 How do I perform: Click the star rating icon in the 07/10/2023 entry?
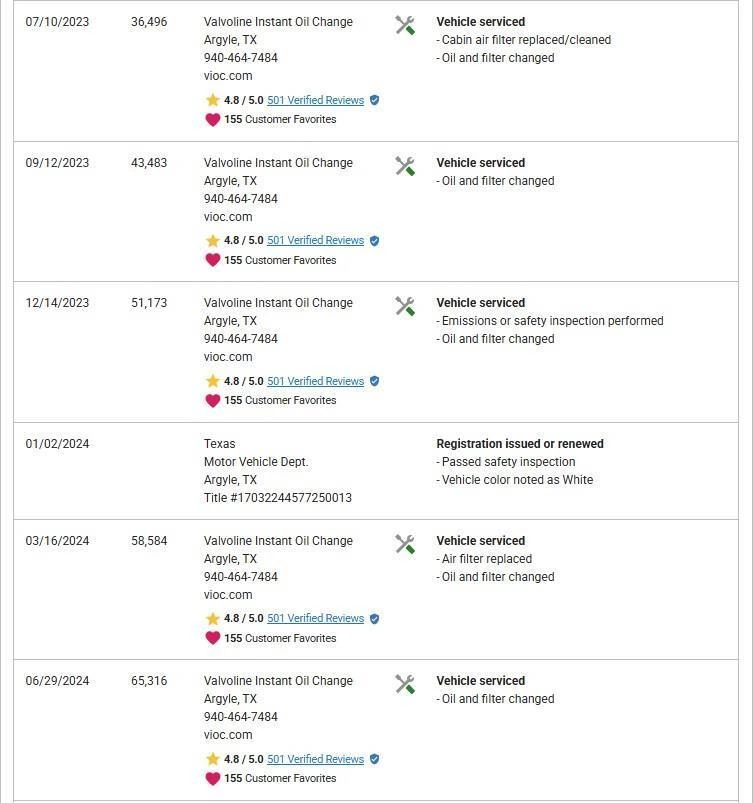tap(212, 100)
